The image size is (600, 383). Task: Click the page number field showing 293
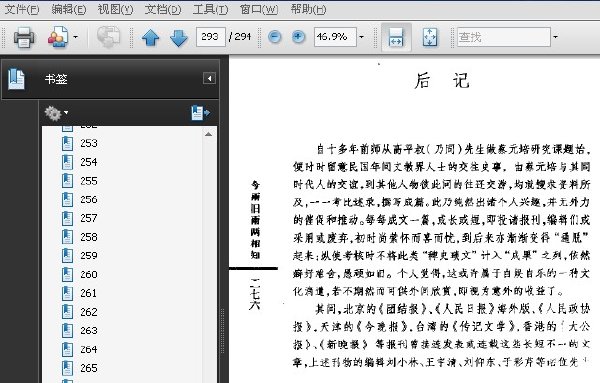[x=210, y=37]
